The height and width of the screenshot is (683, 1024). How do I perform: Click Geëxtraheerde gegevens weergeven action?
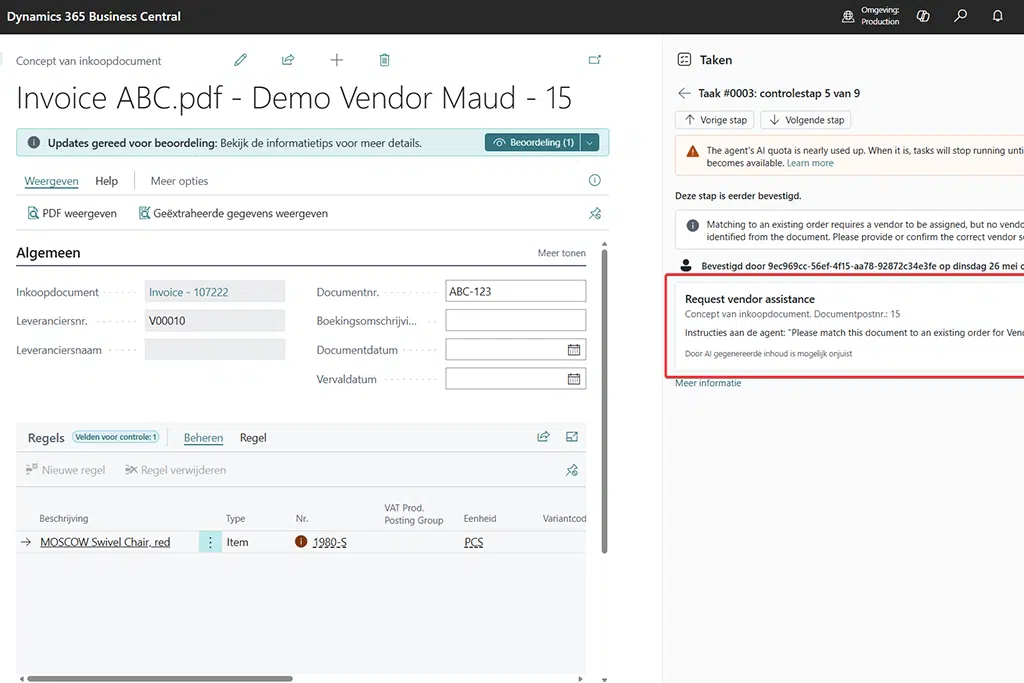(x=233, y=214)
